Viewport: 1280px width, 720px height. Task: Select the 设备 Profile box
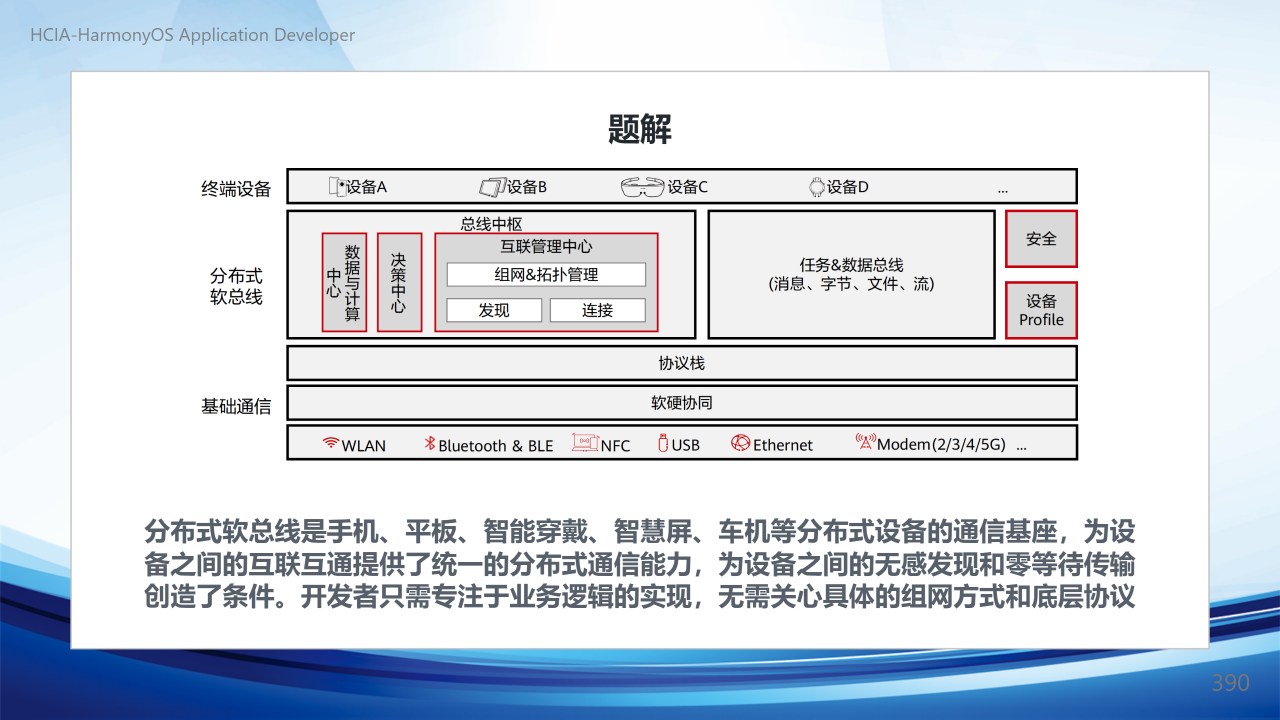1041,310
